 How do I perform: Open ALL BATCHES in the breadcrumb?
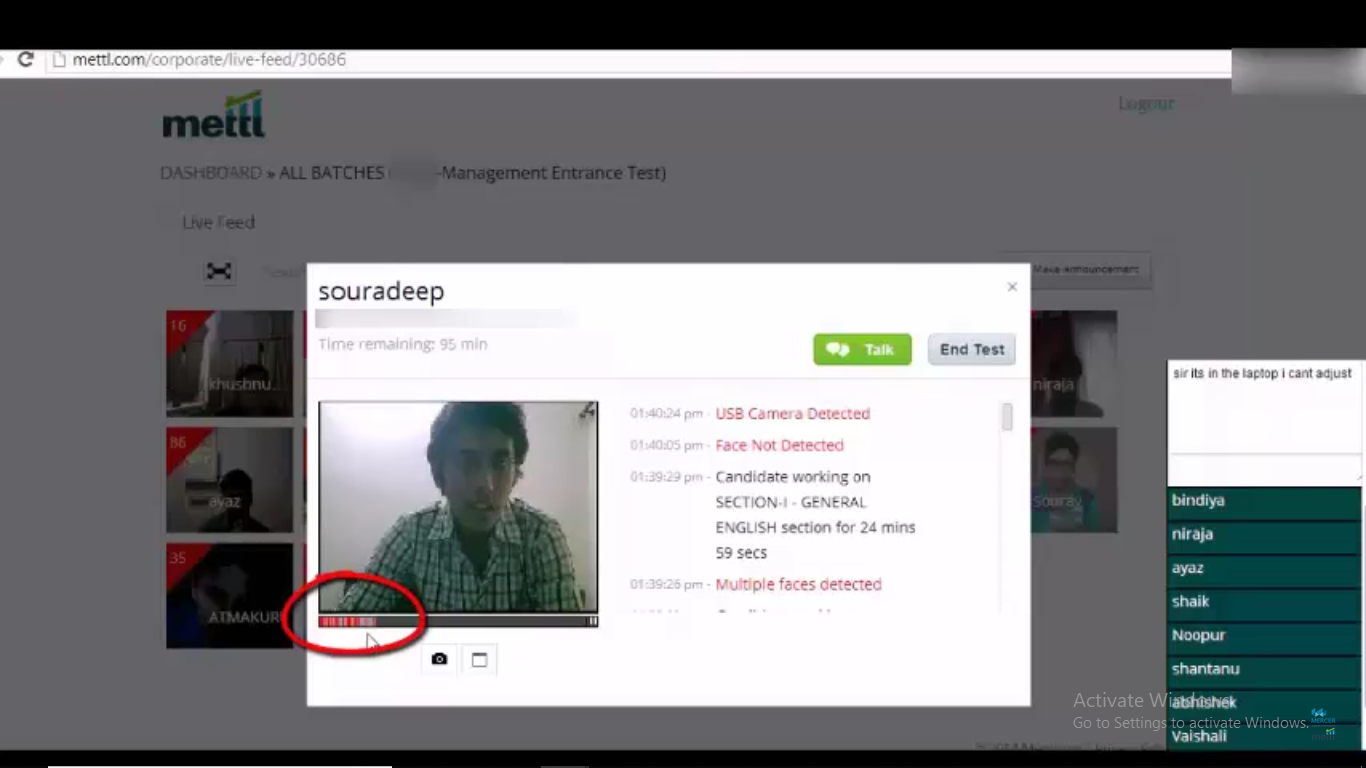coord(331,172)
